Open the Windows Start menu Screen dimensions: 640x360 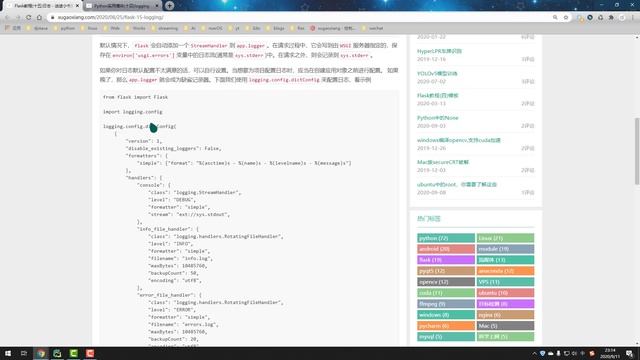pos(8,353)
